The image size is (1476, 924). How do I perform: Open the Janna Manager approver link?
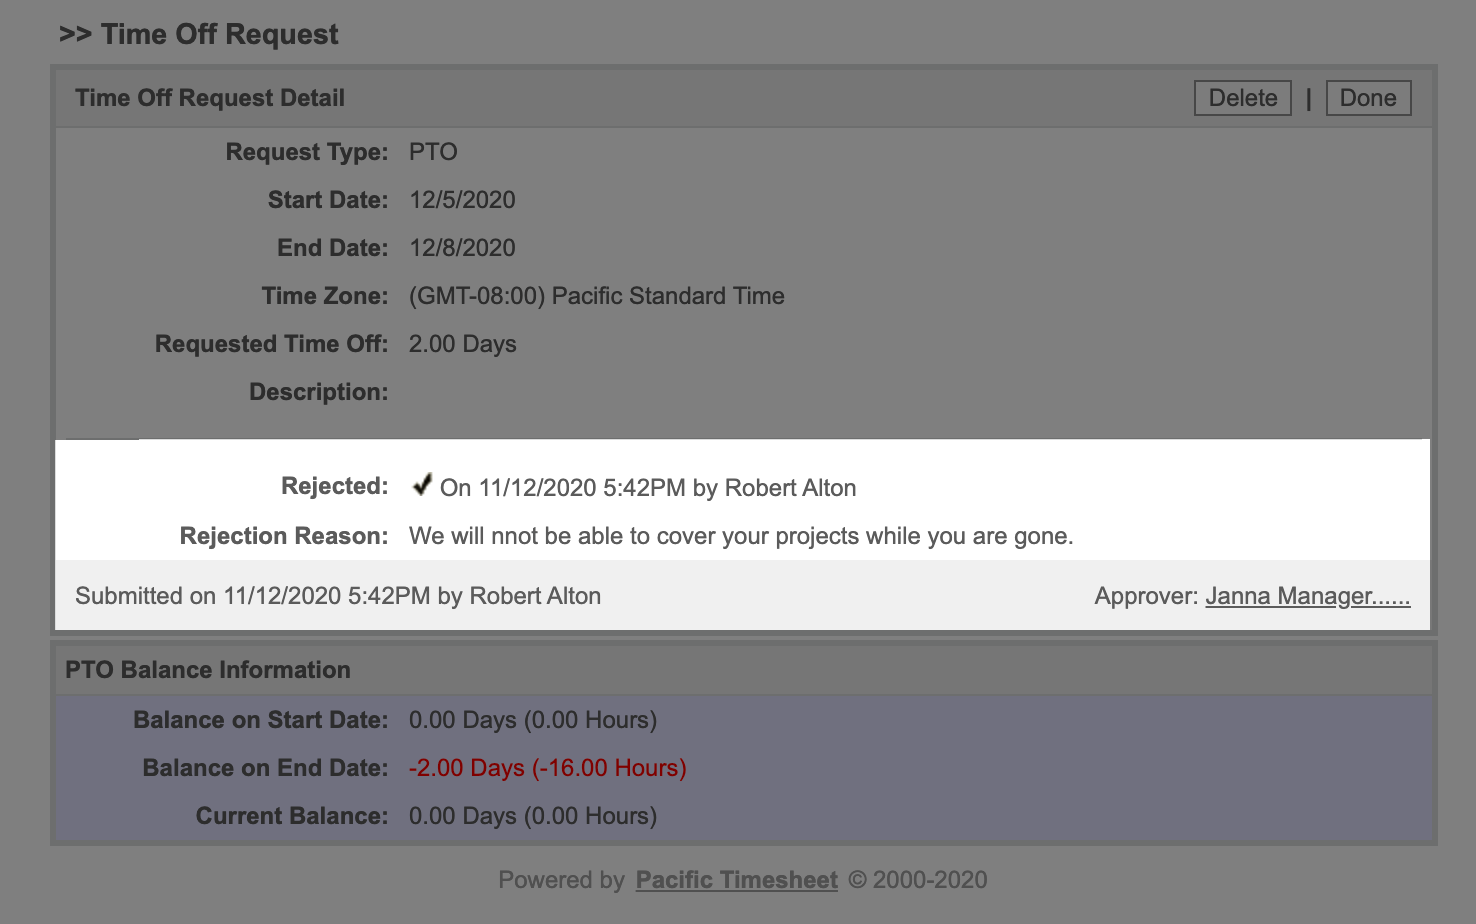point(1307,596)
